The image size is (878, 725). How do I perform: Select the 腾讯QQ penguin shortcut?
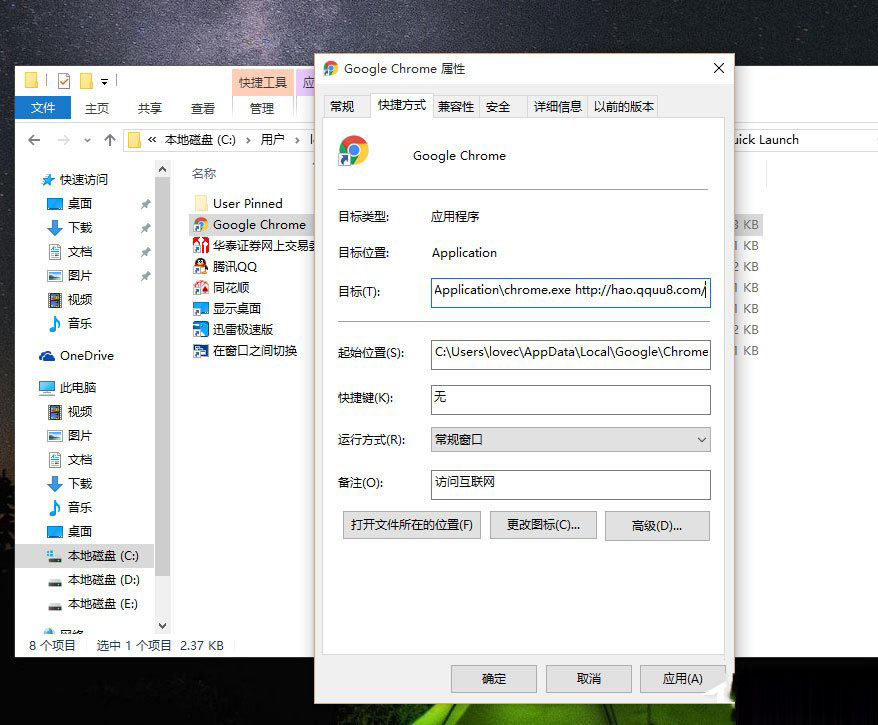(200, 266)
